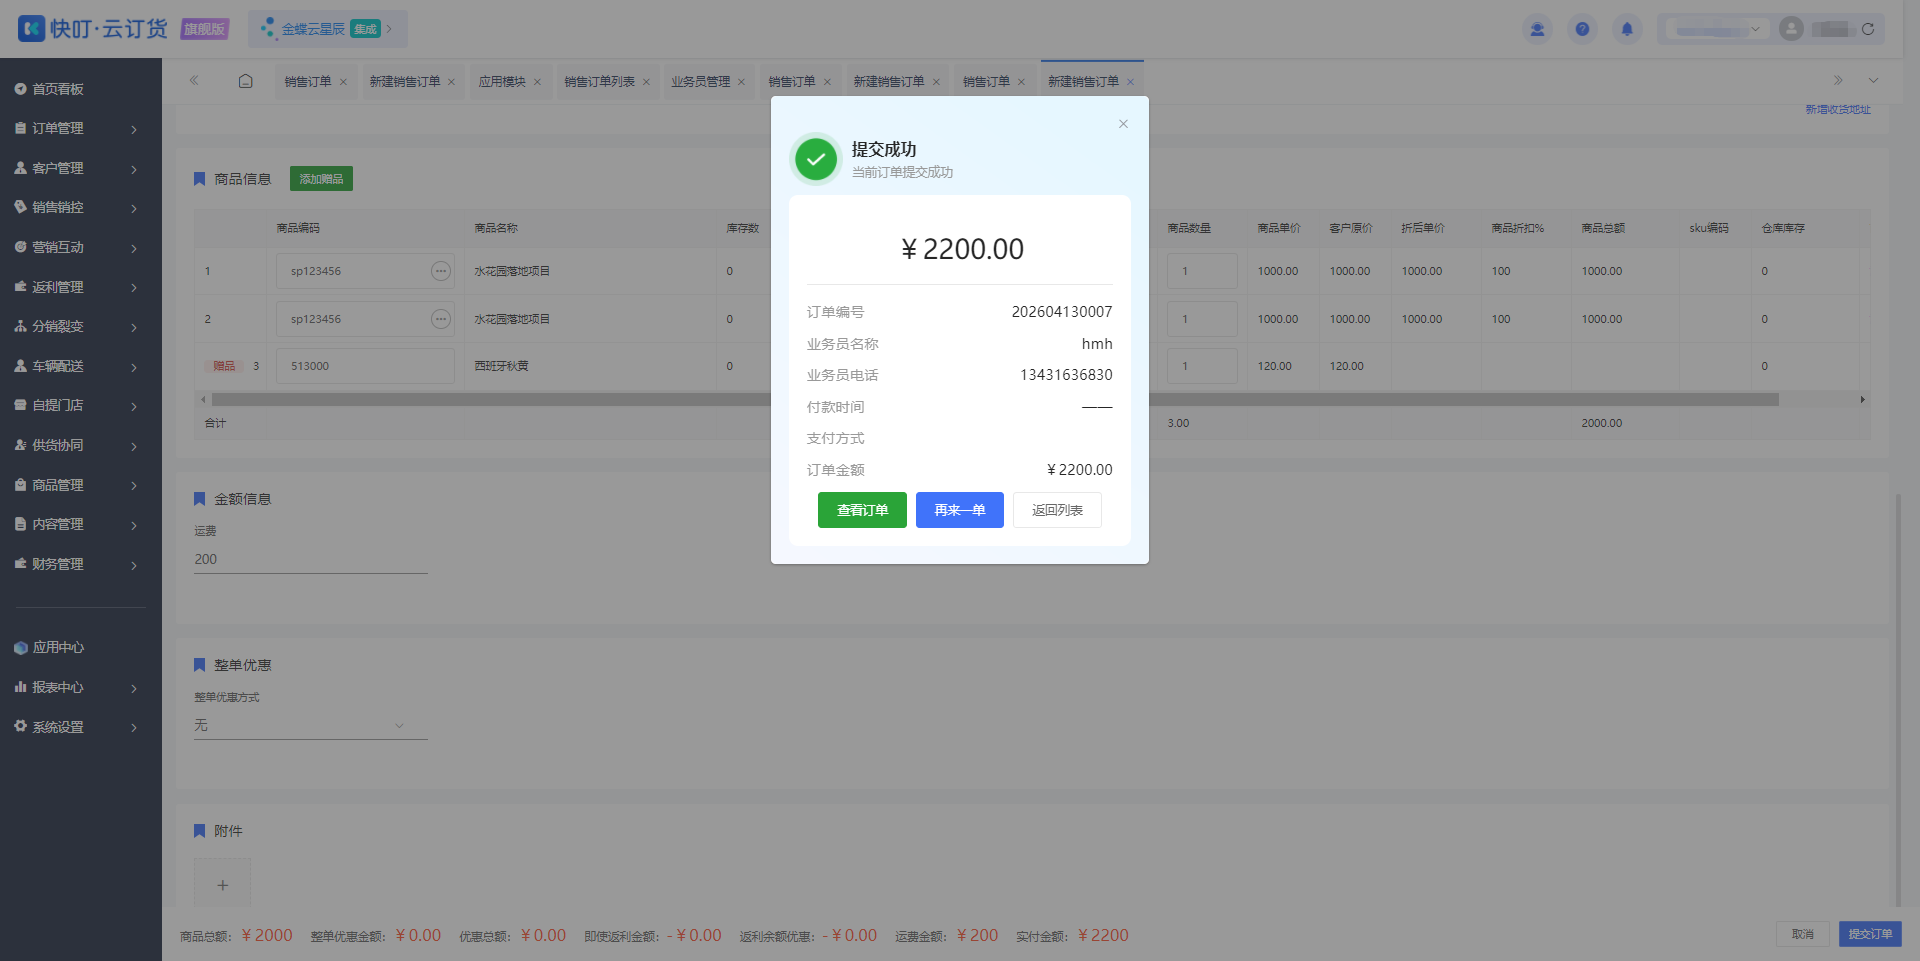Viewport: 1920px width, 961px height.
Task: Click the 运费 input field
Action: (311, 560)
